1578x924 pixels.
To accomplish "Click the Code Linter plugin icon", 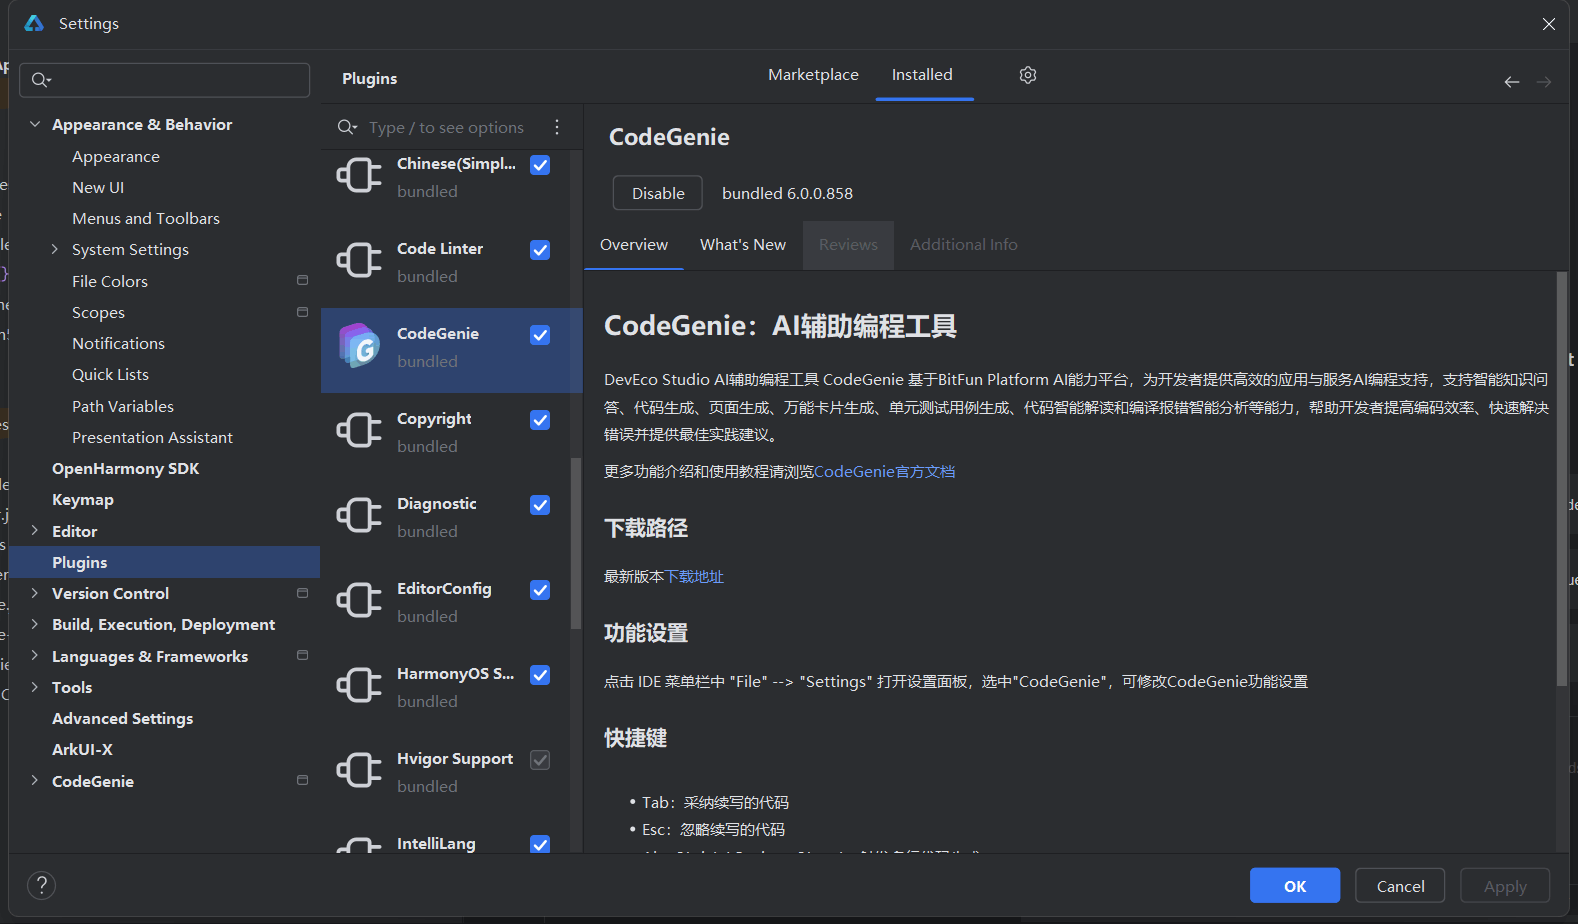I will coord(359,261).
